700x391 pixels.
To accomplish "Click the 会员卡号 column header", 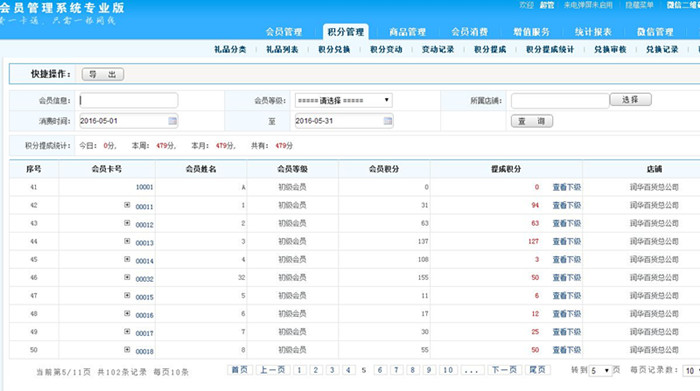I will (x=107, y=169).
